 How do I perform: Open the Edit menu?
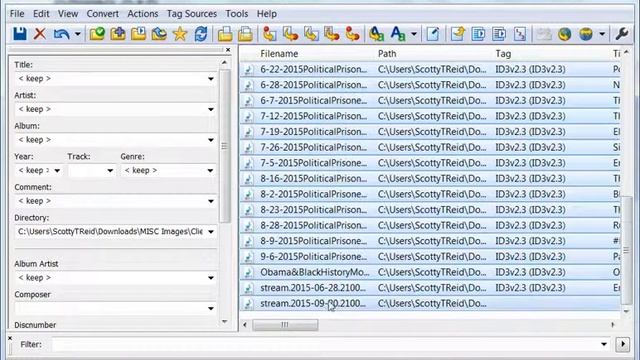[x=41, y=13]
